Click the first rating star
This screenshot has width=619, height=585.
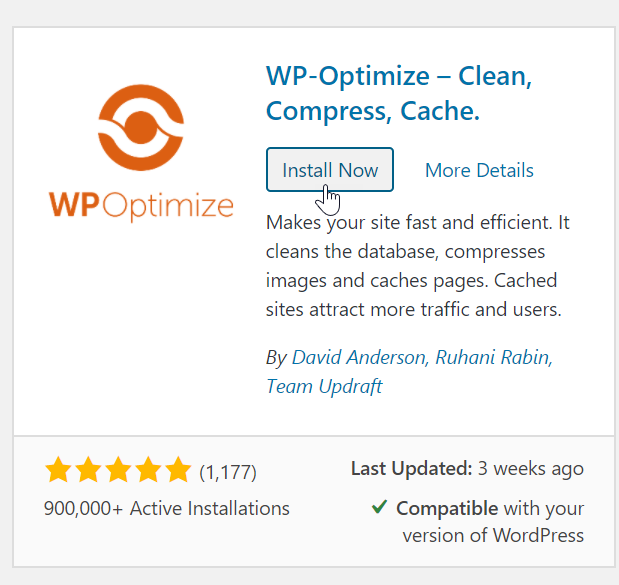point(57,470)
